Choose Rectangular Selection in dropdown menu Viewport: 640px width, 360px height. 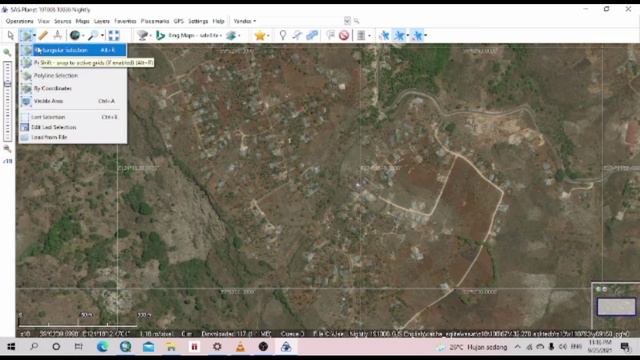pos(73,50)
